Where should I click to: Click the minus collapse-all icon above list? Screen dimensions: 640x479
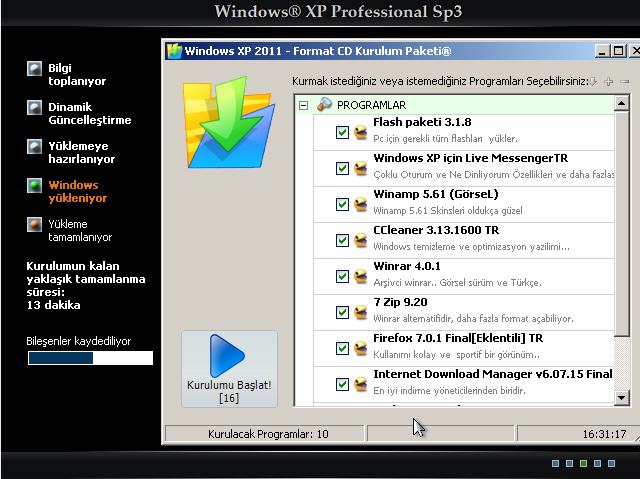click(x=624, y=82)
